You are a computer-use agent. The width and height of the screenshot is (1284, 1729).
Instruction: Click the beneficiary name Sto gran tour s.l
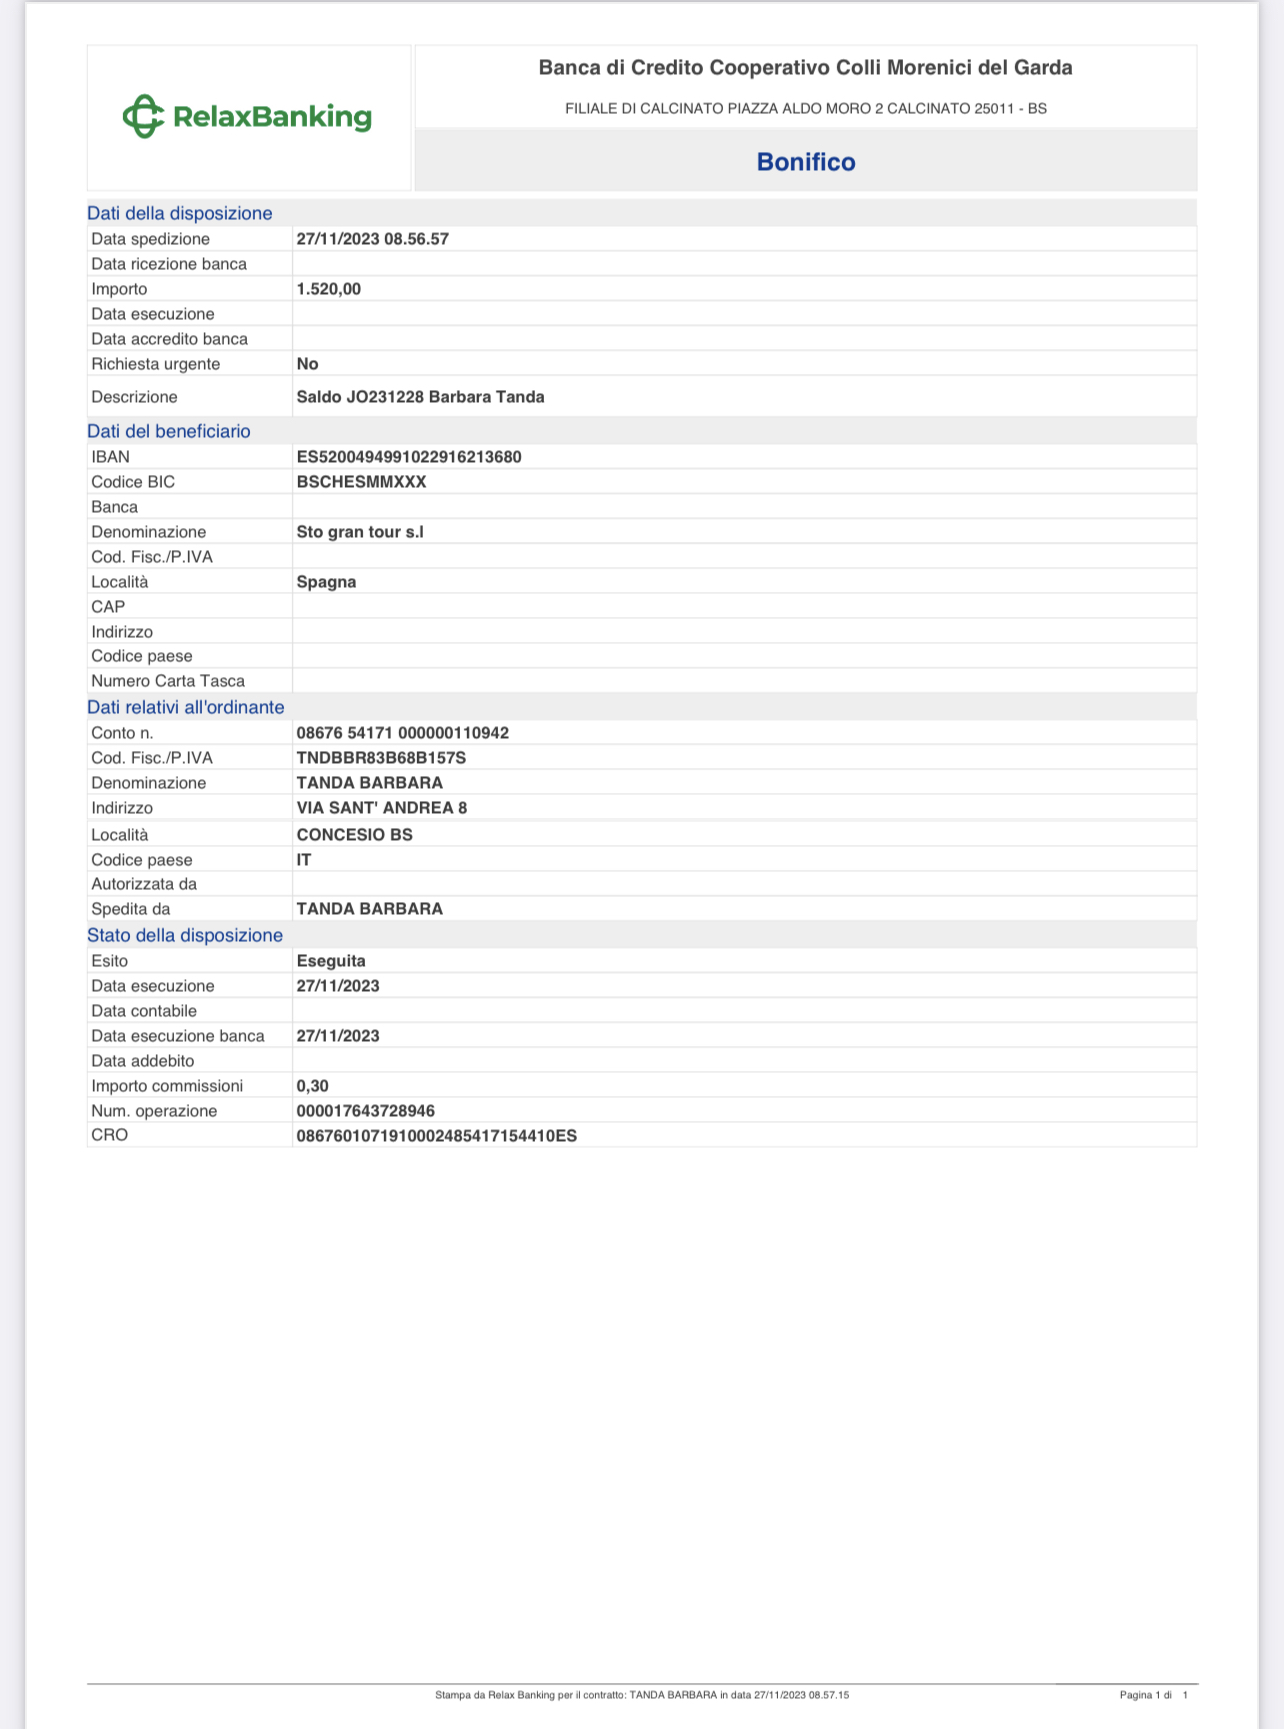(360, 532)
